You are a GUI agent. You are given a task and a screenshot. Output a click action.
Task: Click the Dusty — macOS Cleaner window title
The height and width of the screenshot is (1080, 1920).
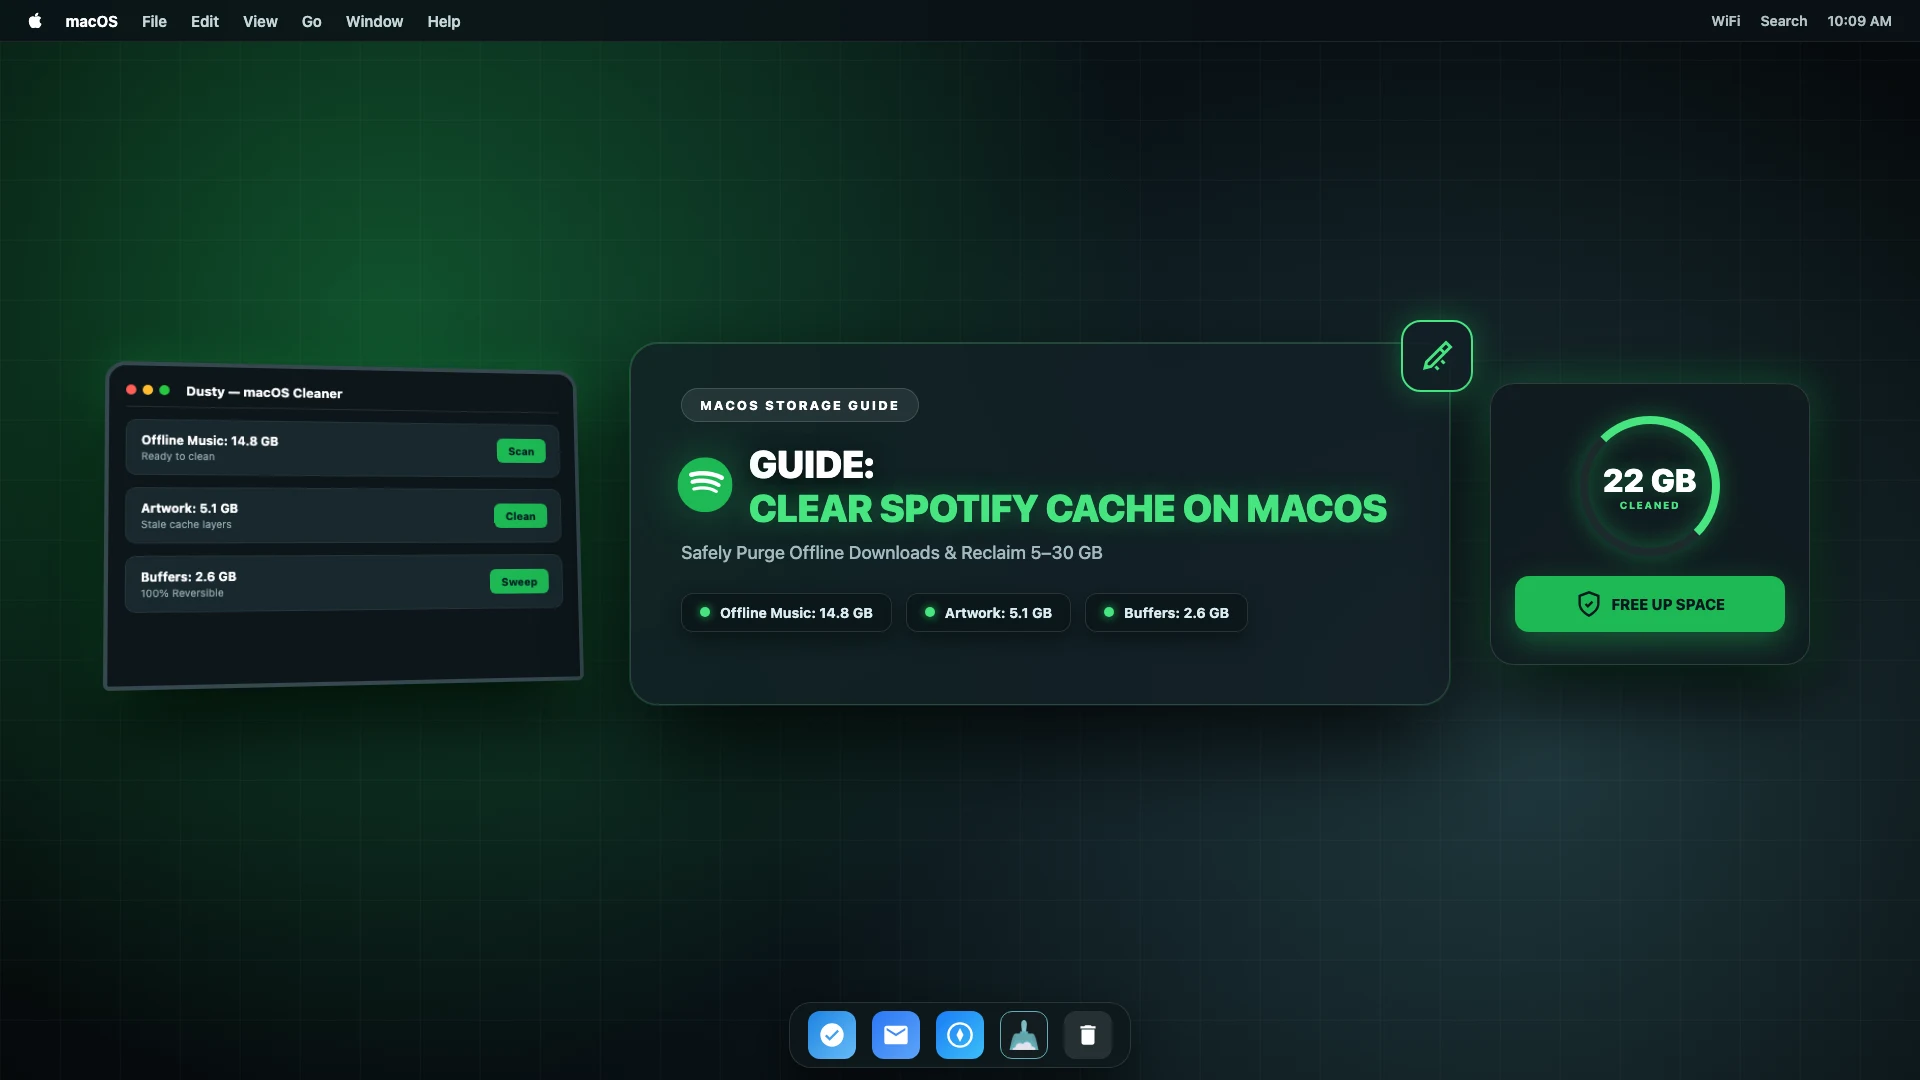264,392
